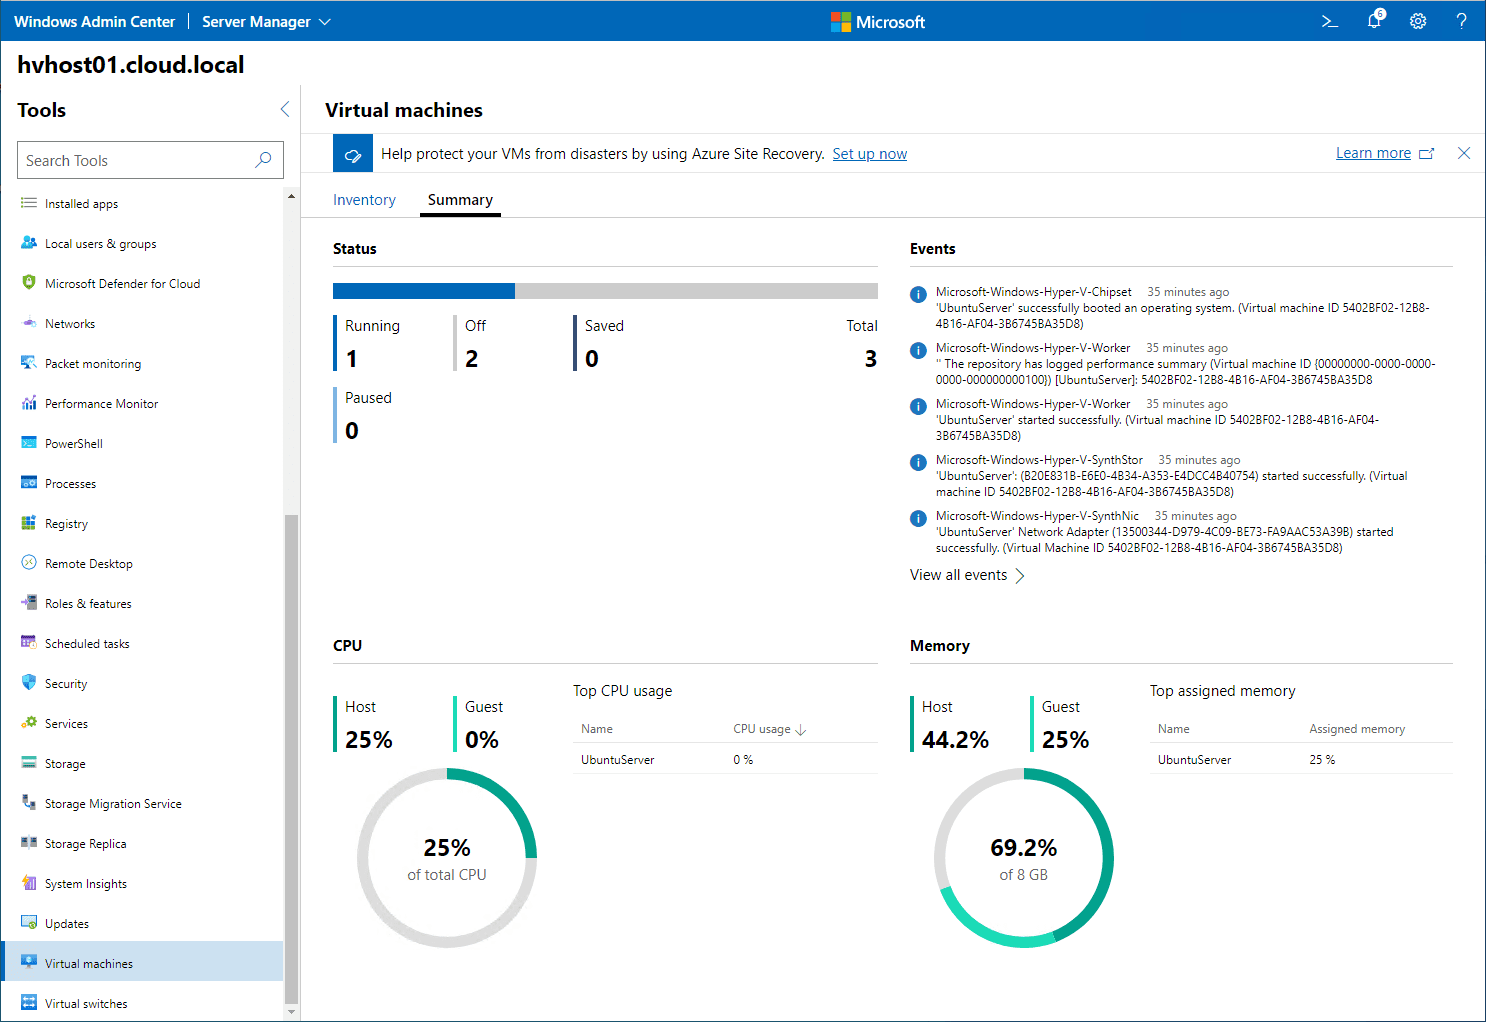Screen dimensions: 1486x1022
Task: Click the Memory usage donut chart
Action: click(1024, 858)
